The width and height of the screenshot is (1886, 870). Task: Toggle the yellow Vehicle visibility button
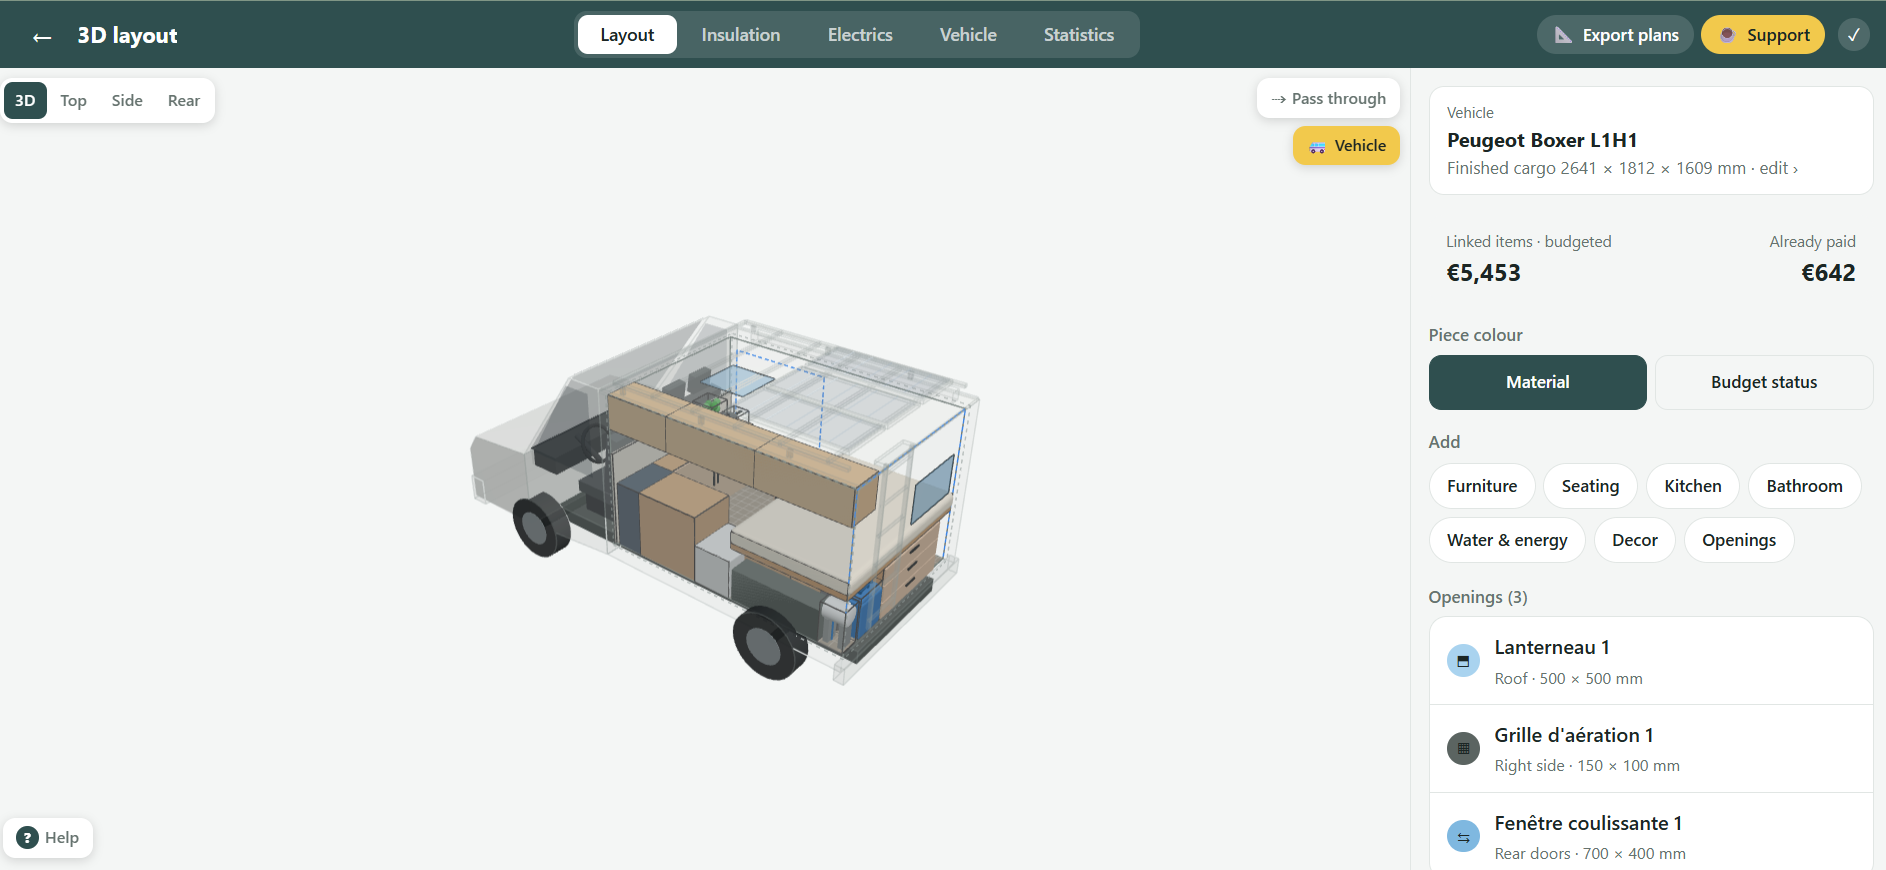(1346, 146)
